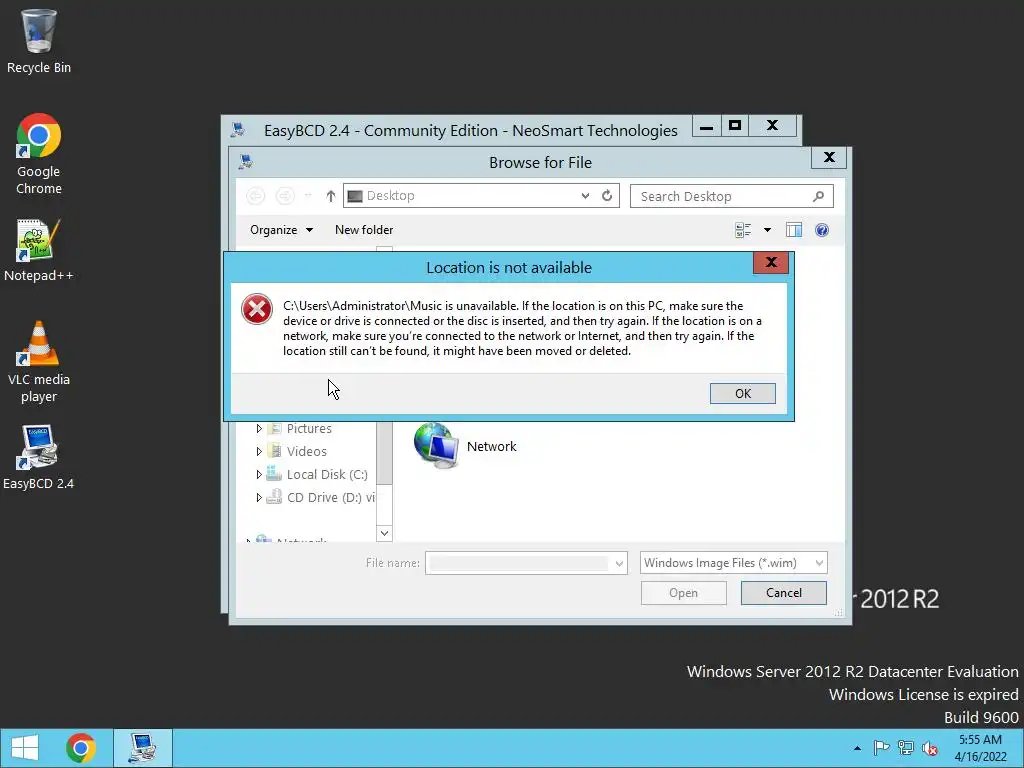Viewport: 1024px width, 768px height.
Task: Click the Browse for File title icon
Action: 246,162
